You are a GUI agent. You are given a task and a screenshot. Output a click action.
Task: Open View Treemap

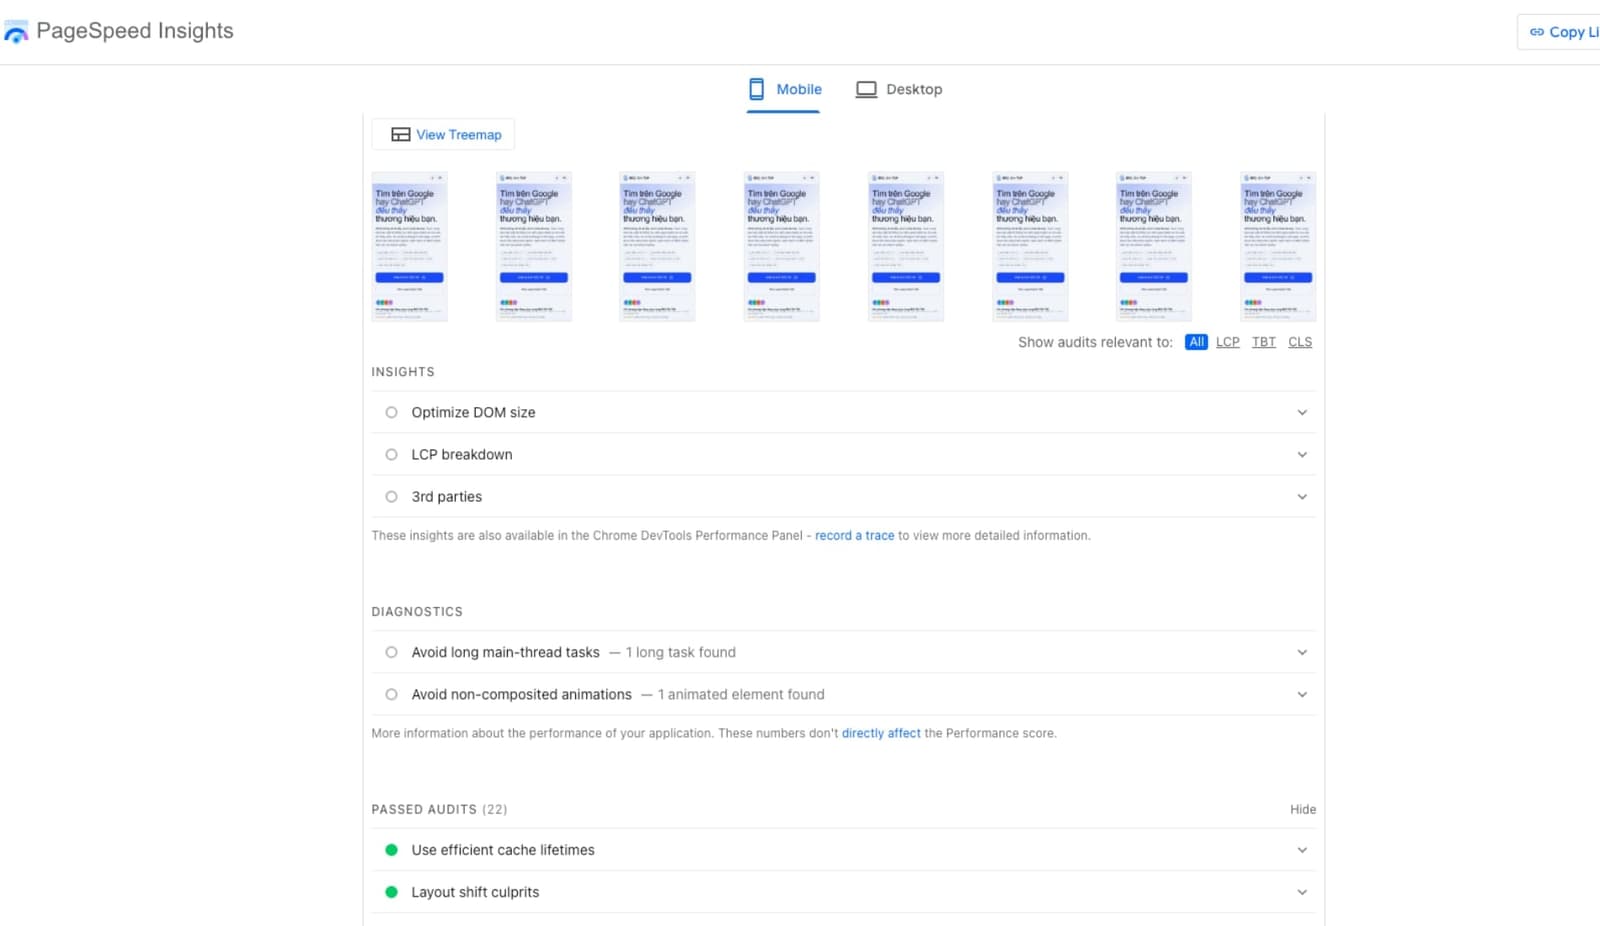[x=444, y=134]
